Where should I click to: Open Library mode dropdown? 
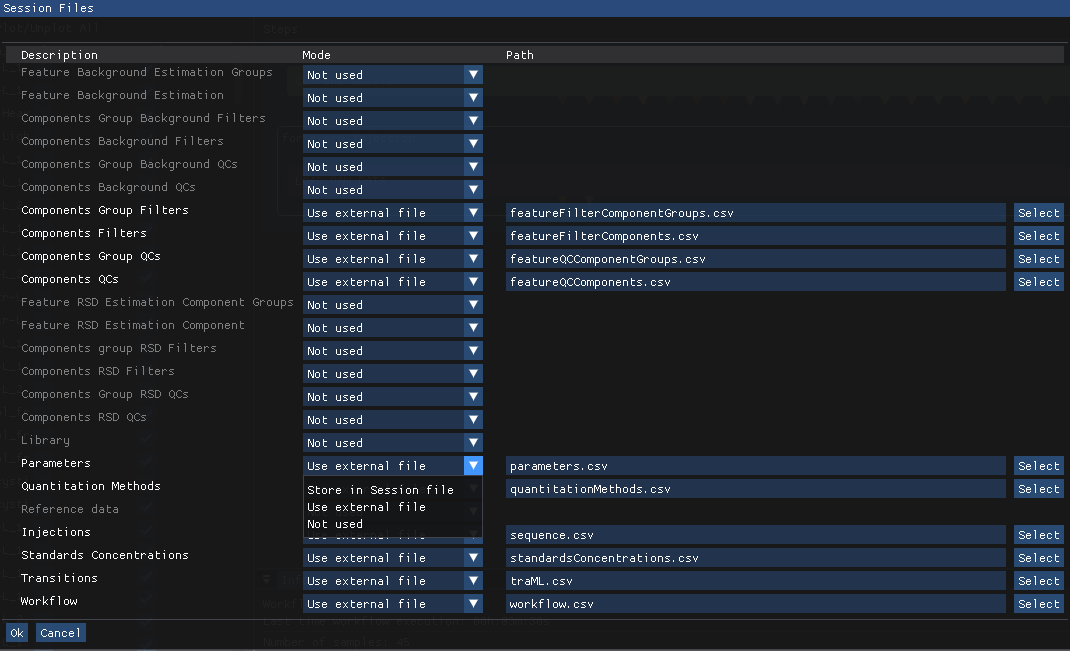(x=392, y=443)
